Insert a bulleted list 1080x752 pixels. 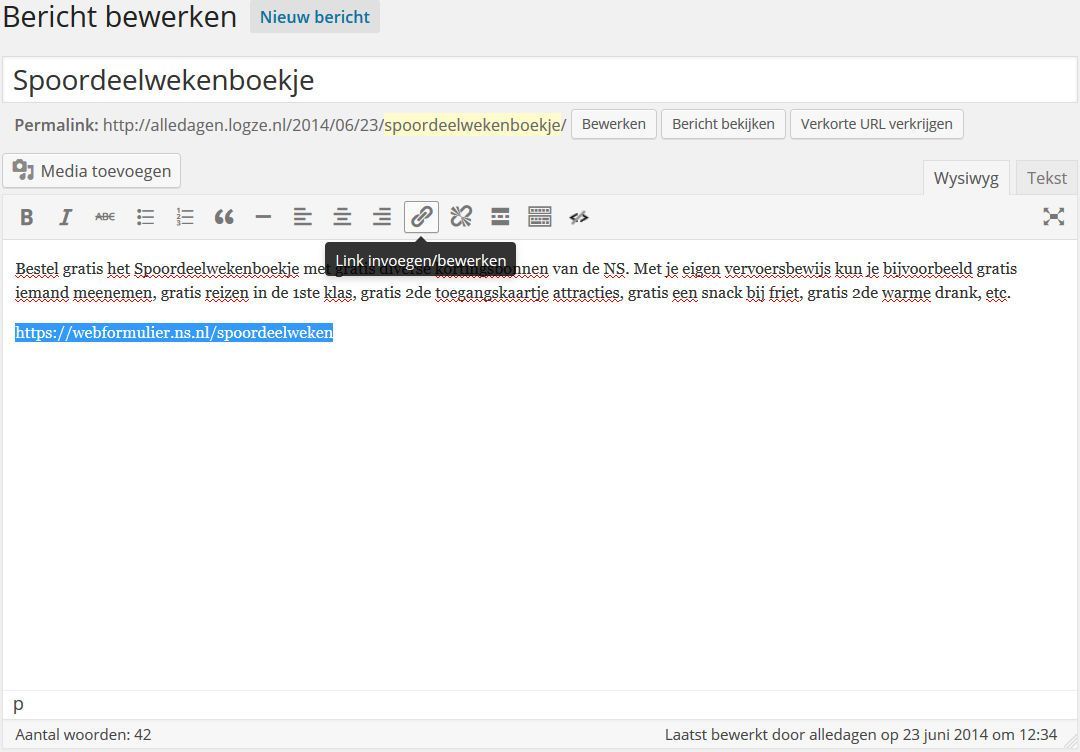(x=145, y=217)
